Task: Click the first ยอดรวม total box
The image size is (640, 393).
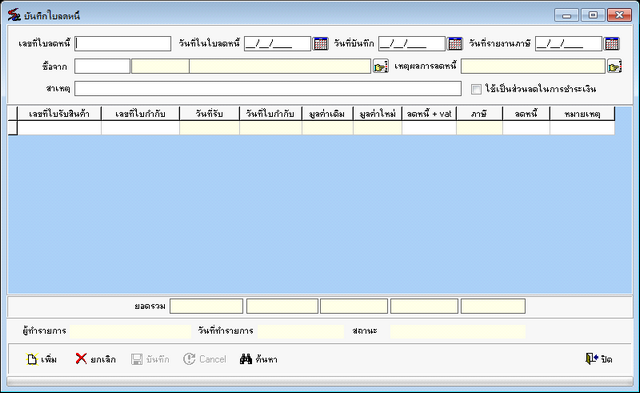Action: pyautogui.click(x=206, y=306)
